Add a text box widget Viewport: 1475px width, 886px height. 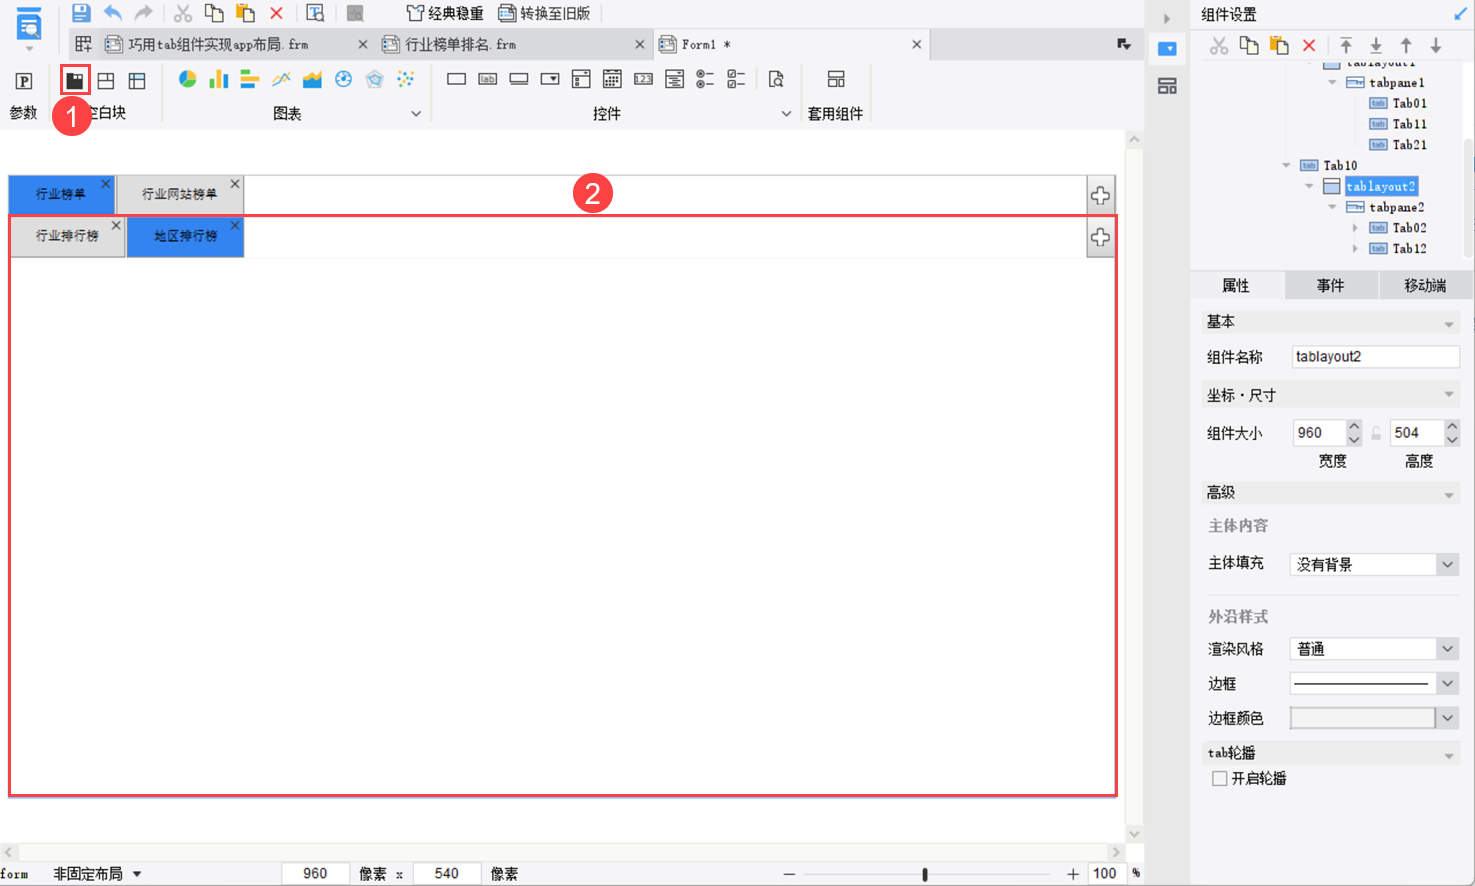tap(456, 79)
